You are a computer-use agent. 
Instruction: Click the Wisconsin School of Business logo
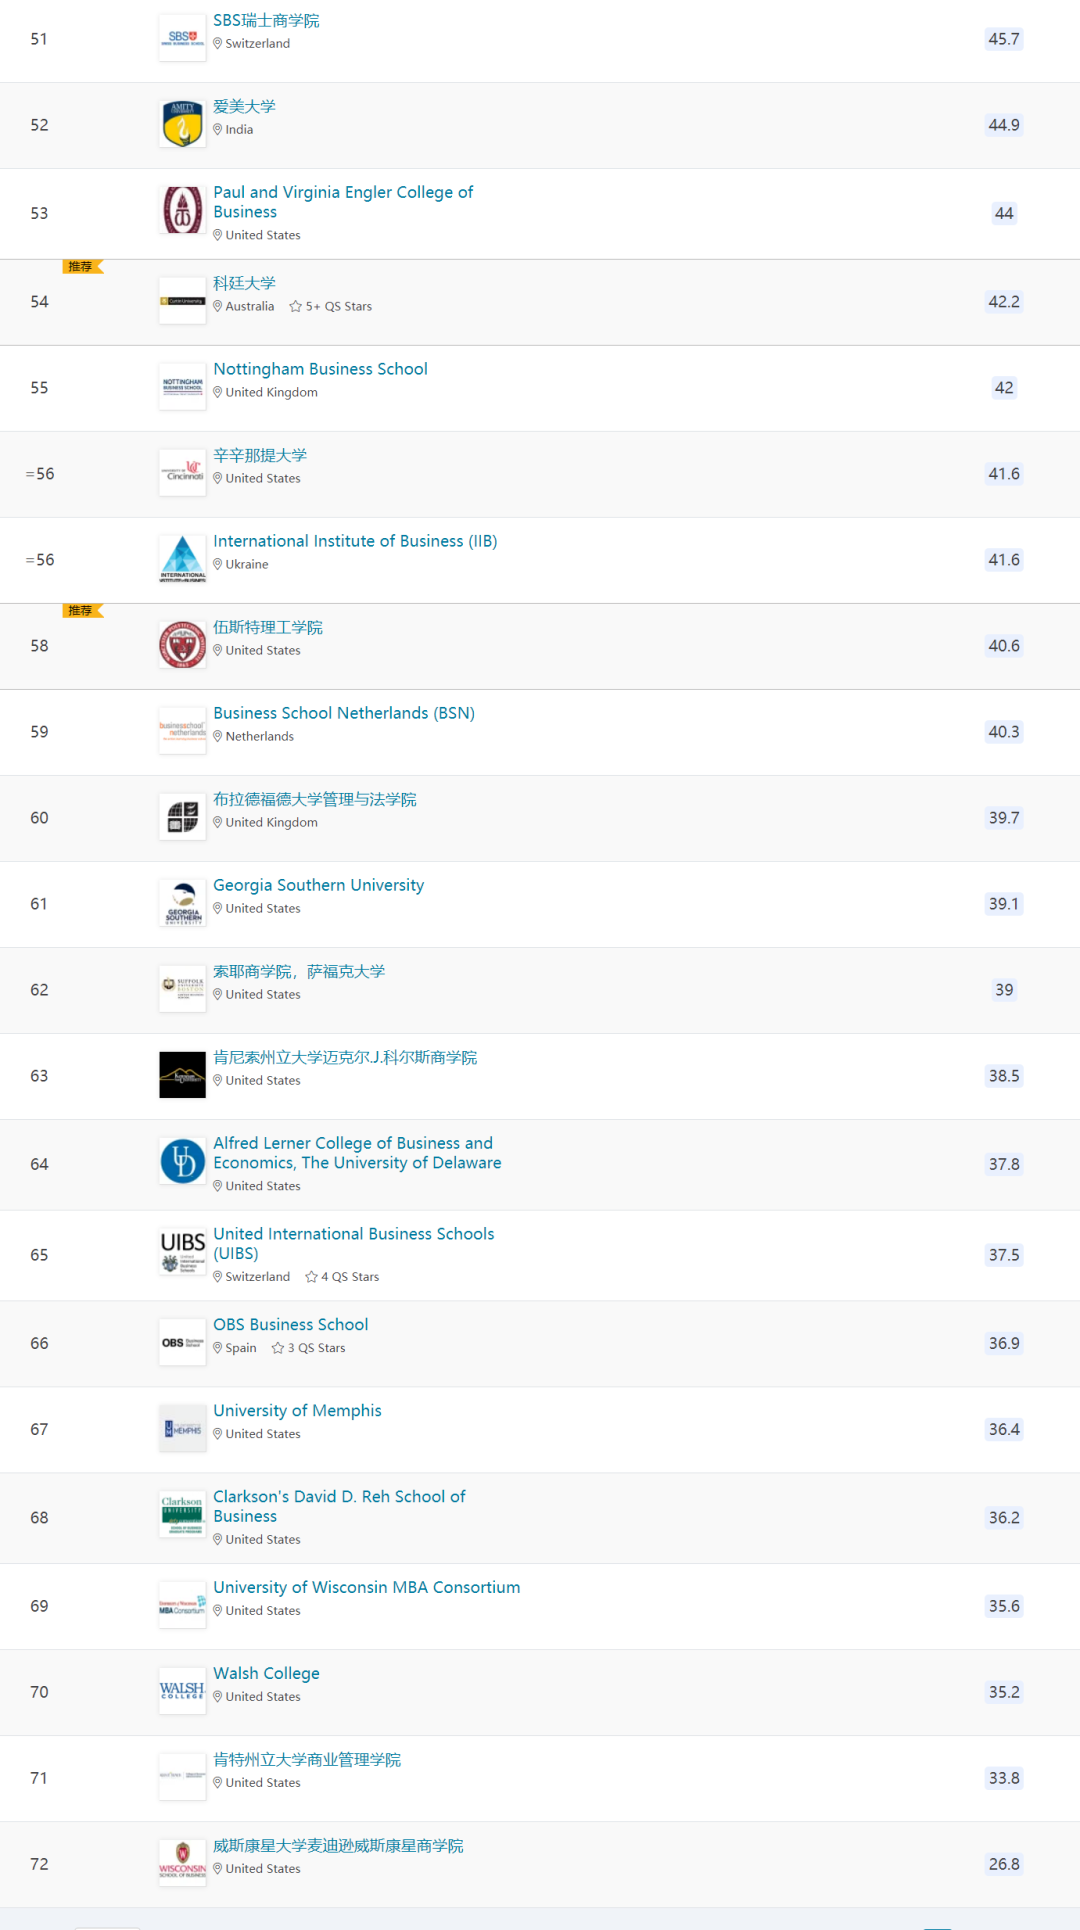(183, 1863)
